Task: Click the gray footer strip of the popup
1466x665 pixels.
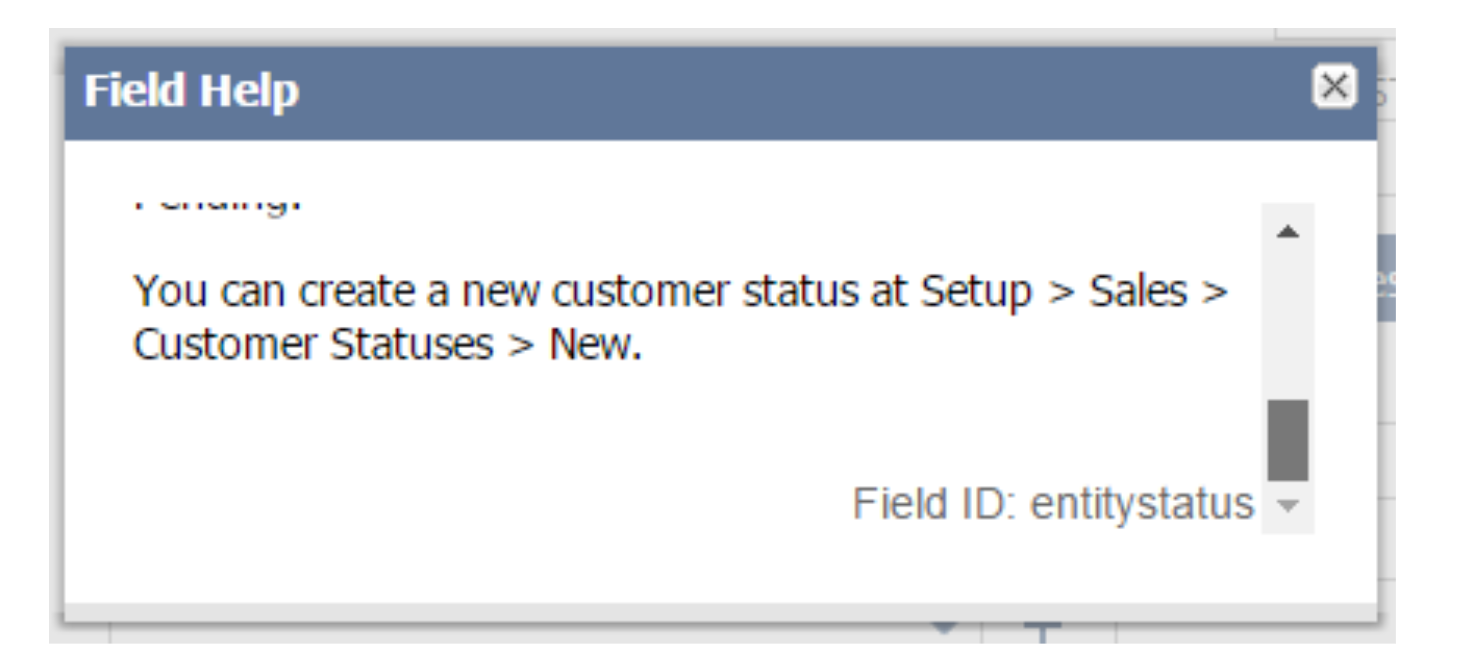Action: pyautogui.click(x=720, y=610)
